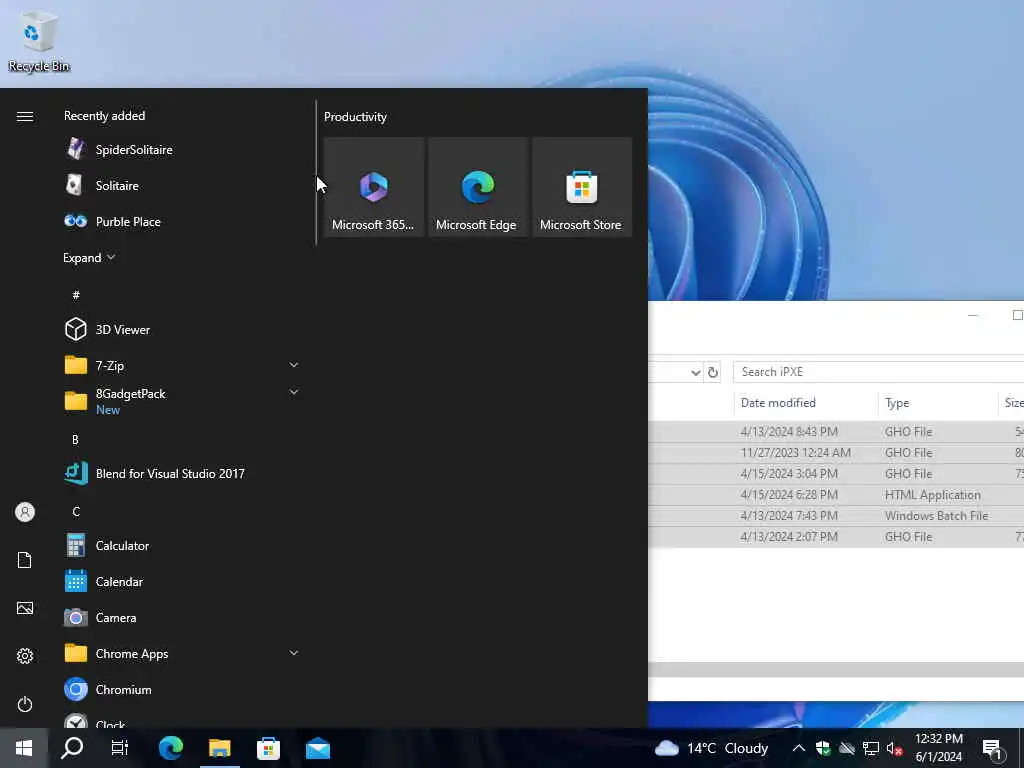
Task: Open network status tray icon
Action: [871, 748]
